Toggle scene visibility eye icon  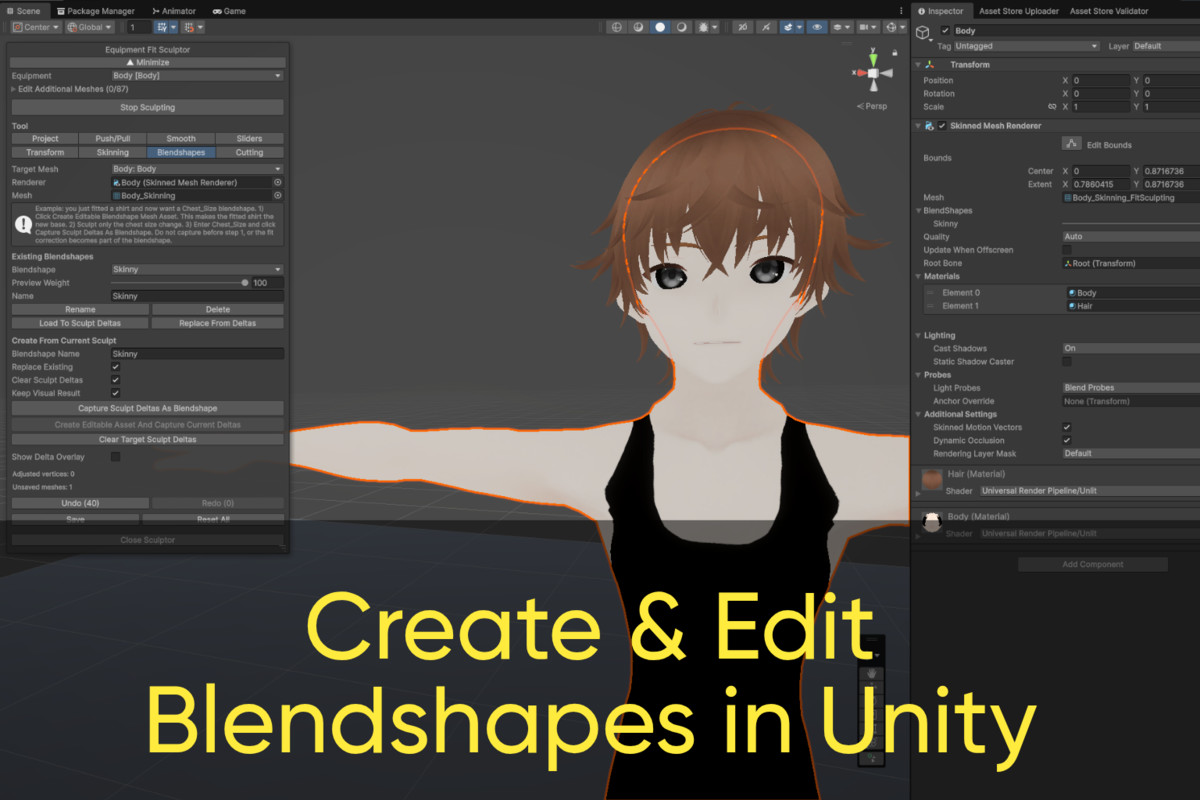tap(817, 27)
